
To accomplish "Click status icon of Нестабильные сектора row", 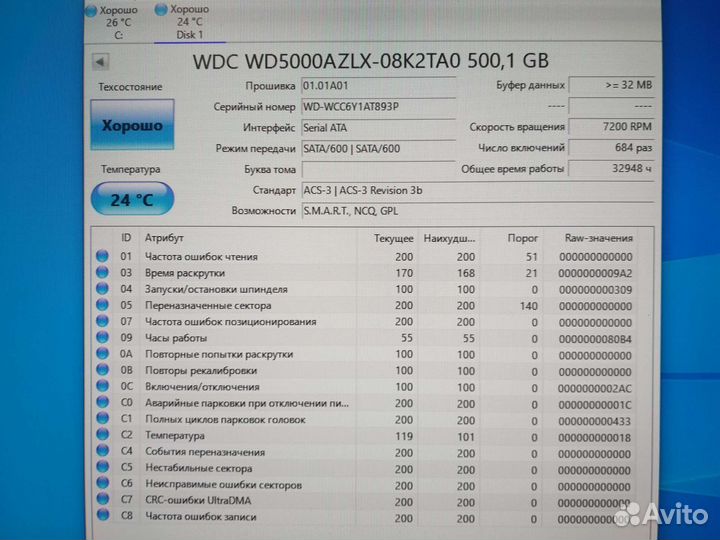I will pos(102,467).
